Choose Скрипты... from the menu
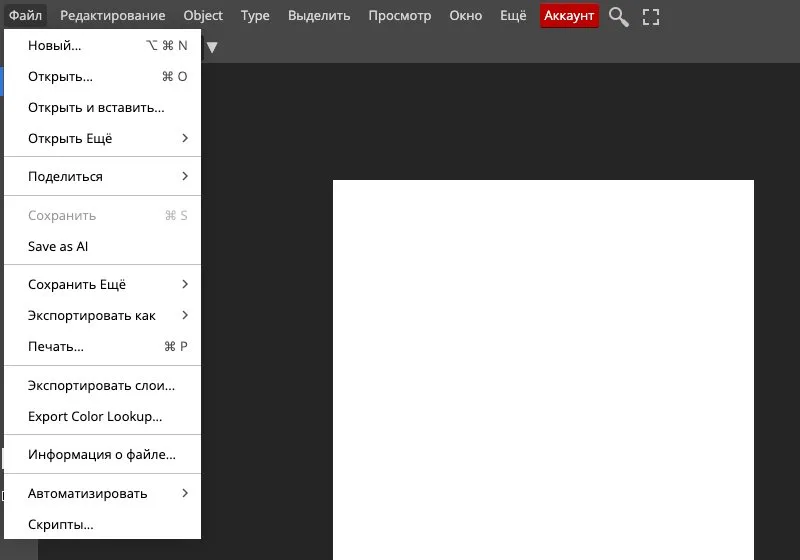 tap(102, 524)
